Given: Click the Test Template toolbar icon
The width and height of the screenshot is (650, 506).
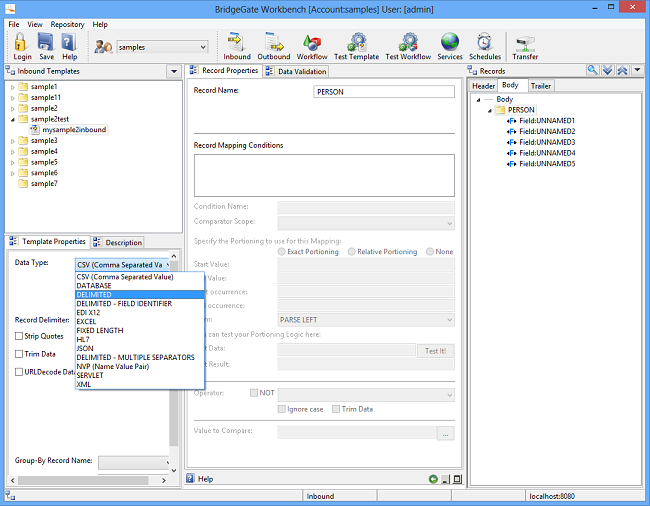Looking at the screenshot, I should [356, 46].
